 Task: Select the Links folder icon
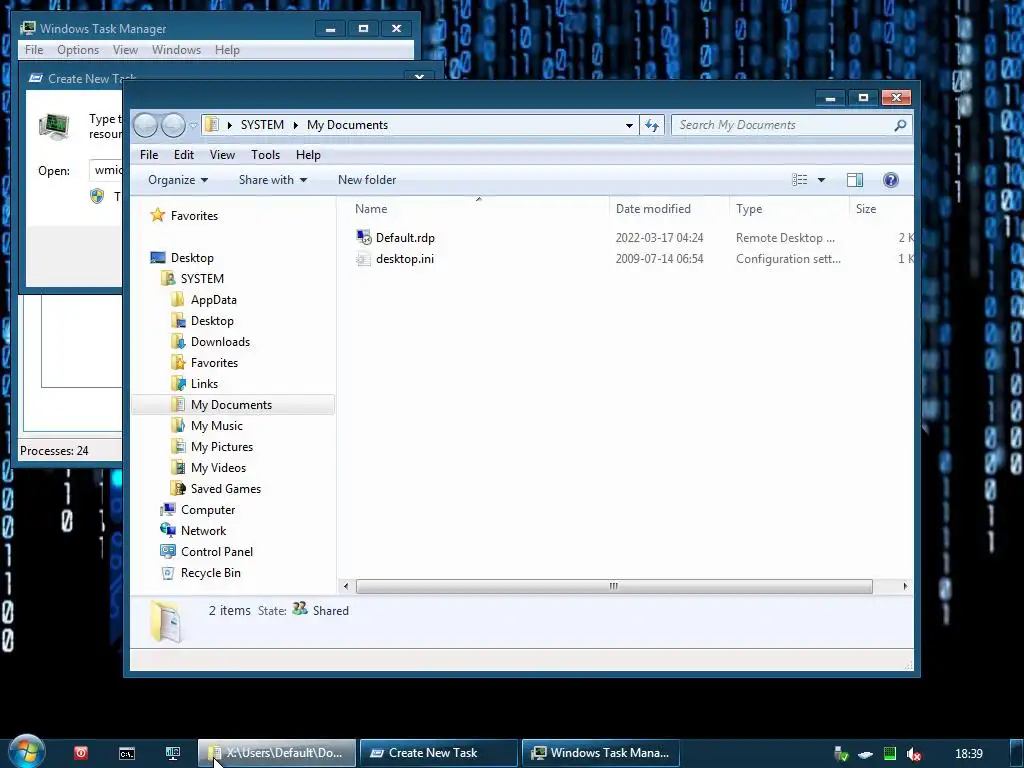tap(178, 383)
